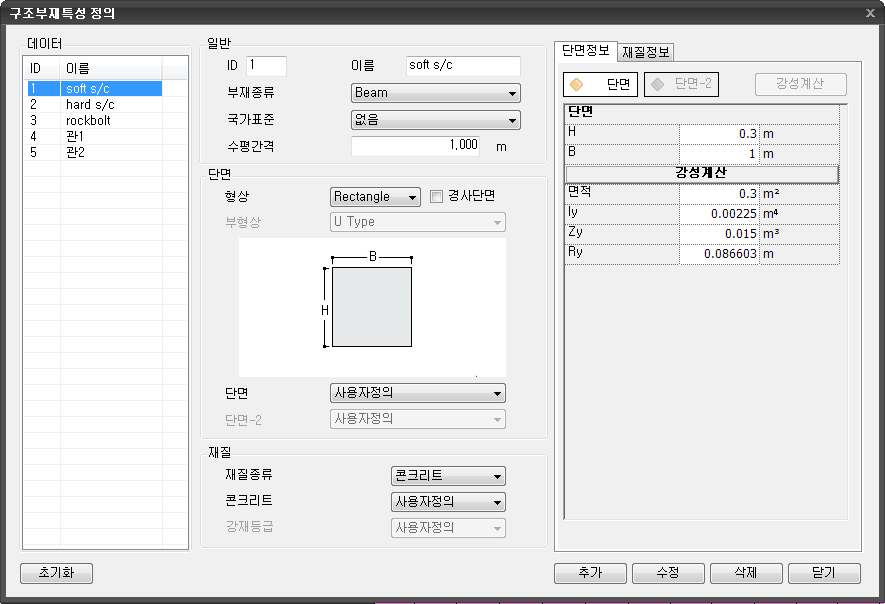Switch to the 재질정보 tab
885x604 pixels.
(x=646, y=52)
